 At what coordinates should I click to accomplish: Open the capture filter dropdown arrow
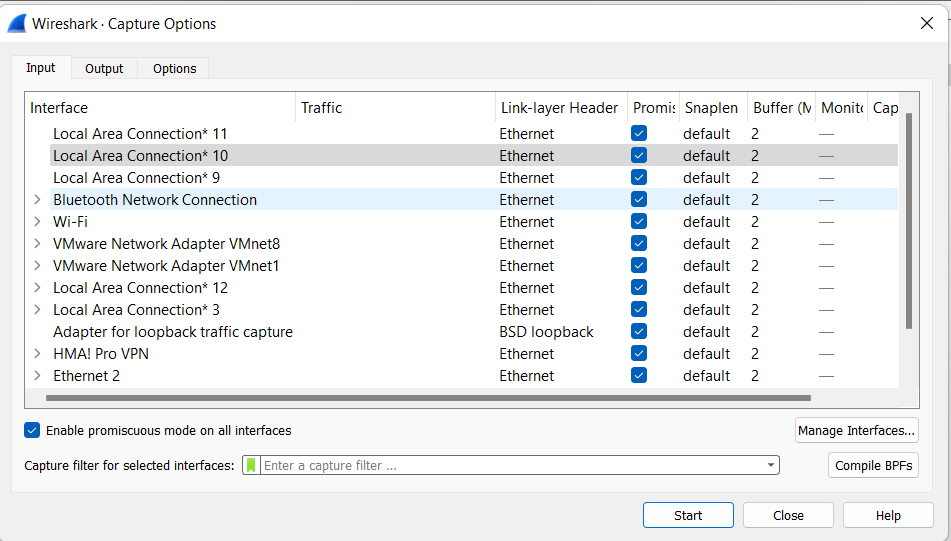pyautogui.click(x=771, y=465)
